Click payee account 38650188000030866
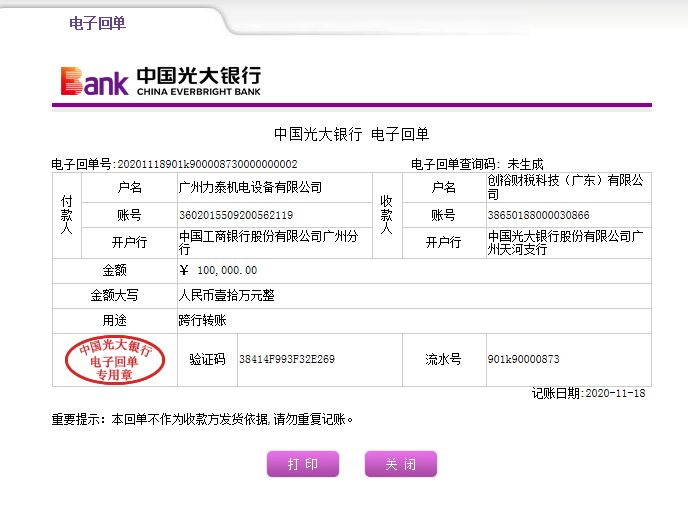Viewport: 688px width, 512px height. (x=538, y=215)
